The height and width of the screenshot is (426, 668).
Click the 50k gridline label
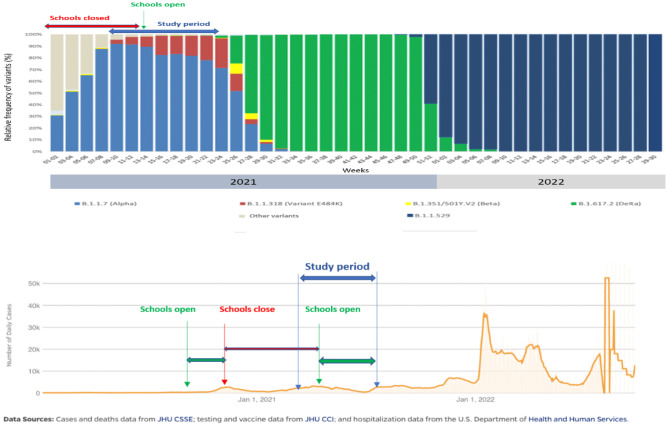pos(34,284)
